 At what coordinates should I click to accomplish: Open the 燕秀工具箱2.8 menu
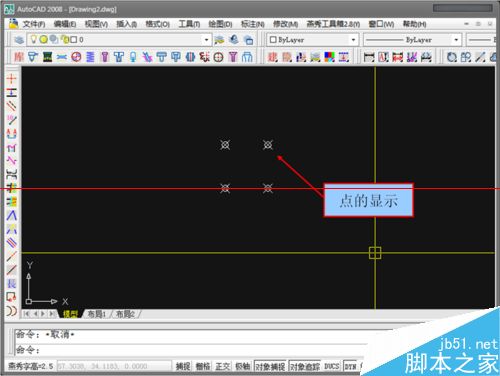(x=333, y=24)
